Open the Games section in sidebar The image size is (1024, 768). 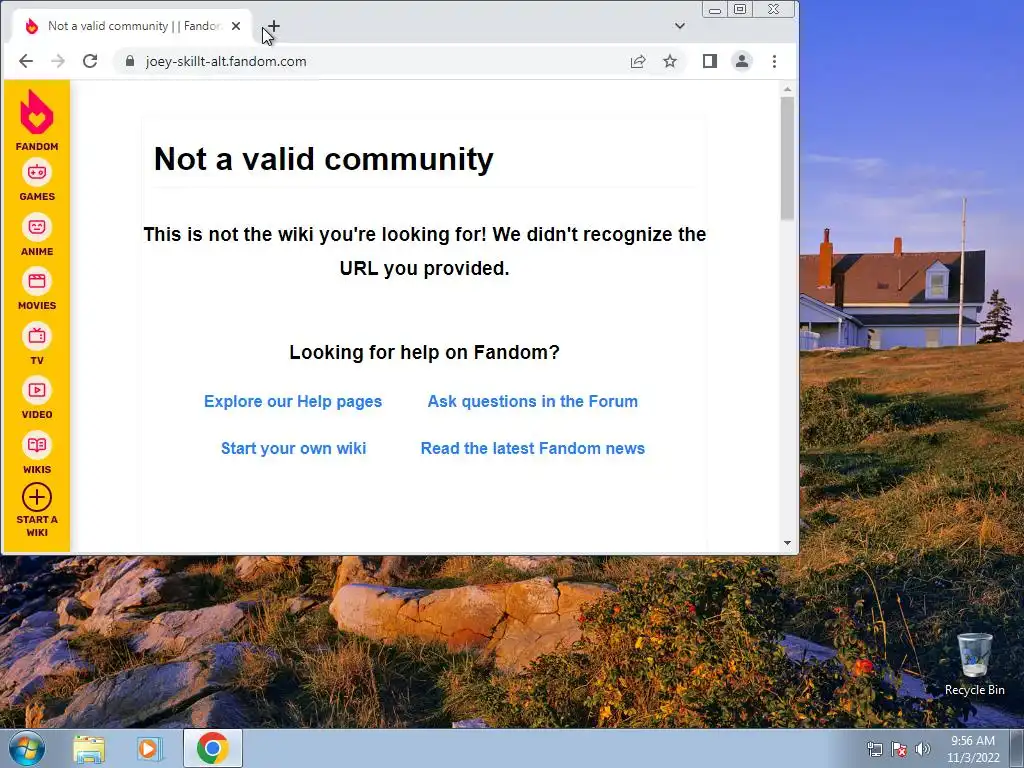coord(37,181)
